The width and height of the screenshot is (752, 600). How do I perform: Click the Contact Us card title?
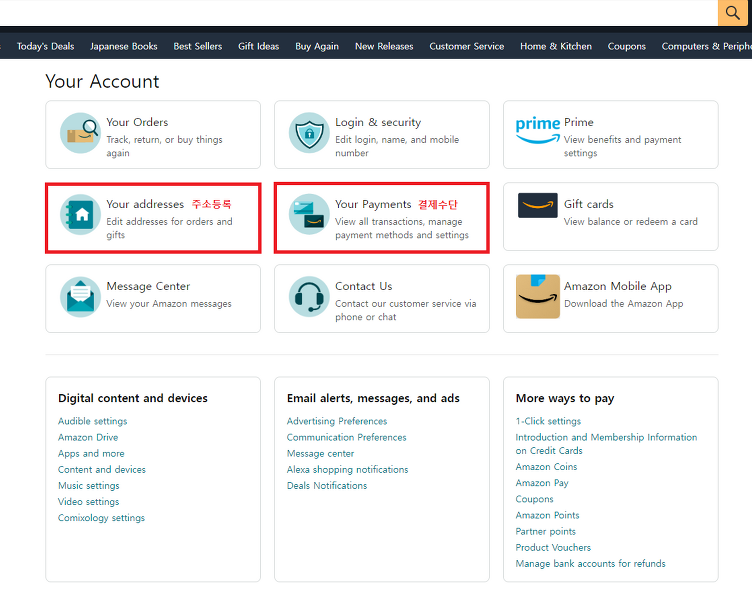364,286
